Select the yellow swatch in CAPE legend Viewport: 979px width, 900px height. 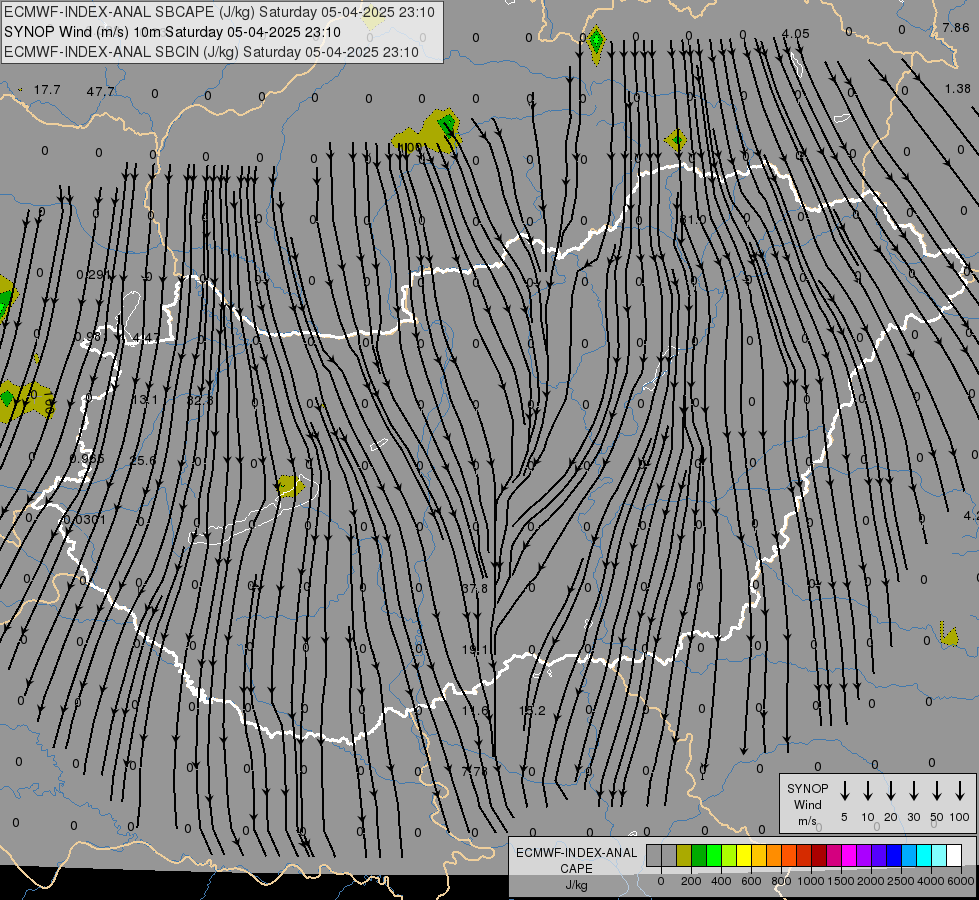point(744,856)
